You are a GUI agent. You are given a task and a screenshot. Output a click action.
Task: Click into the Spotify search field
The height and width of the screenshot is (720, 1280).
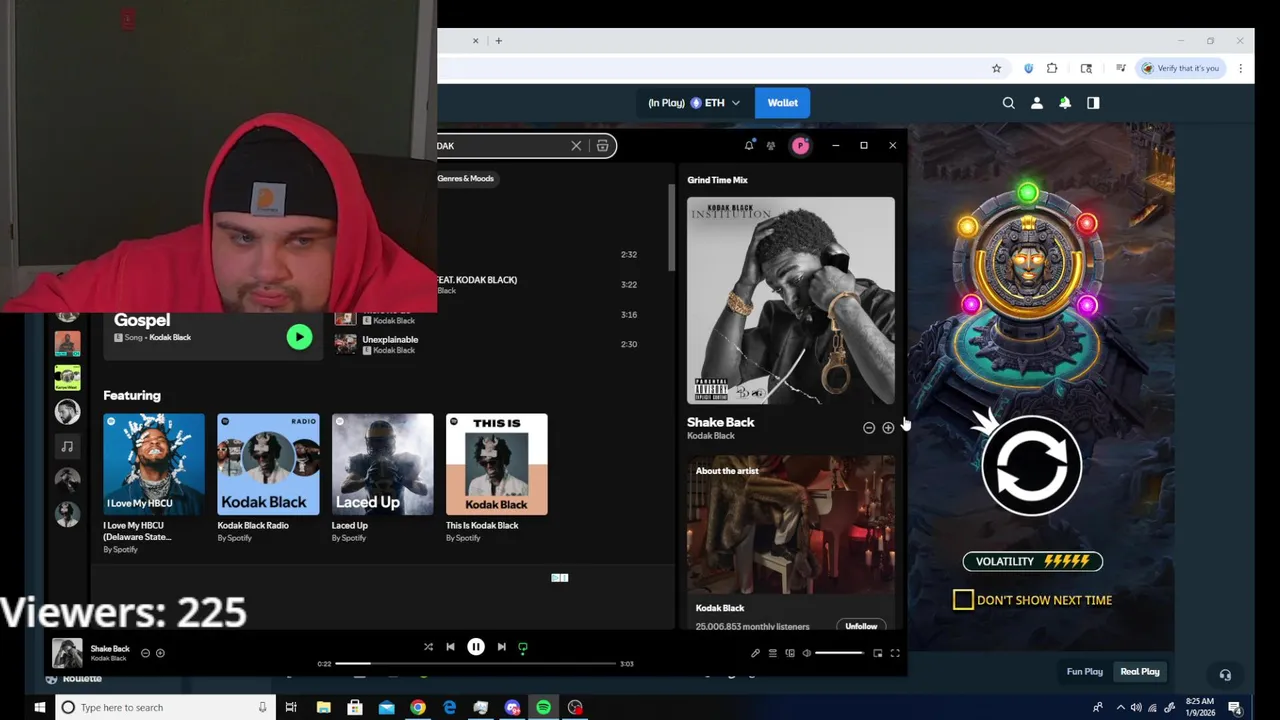click(500, 146)
